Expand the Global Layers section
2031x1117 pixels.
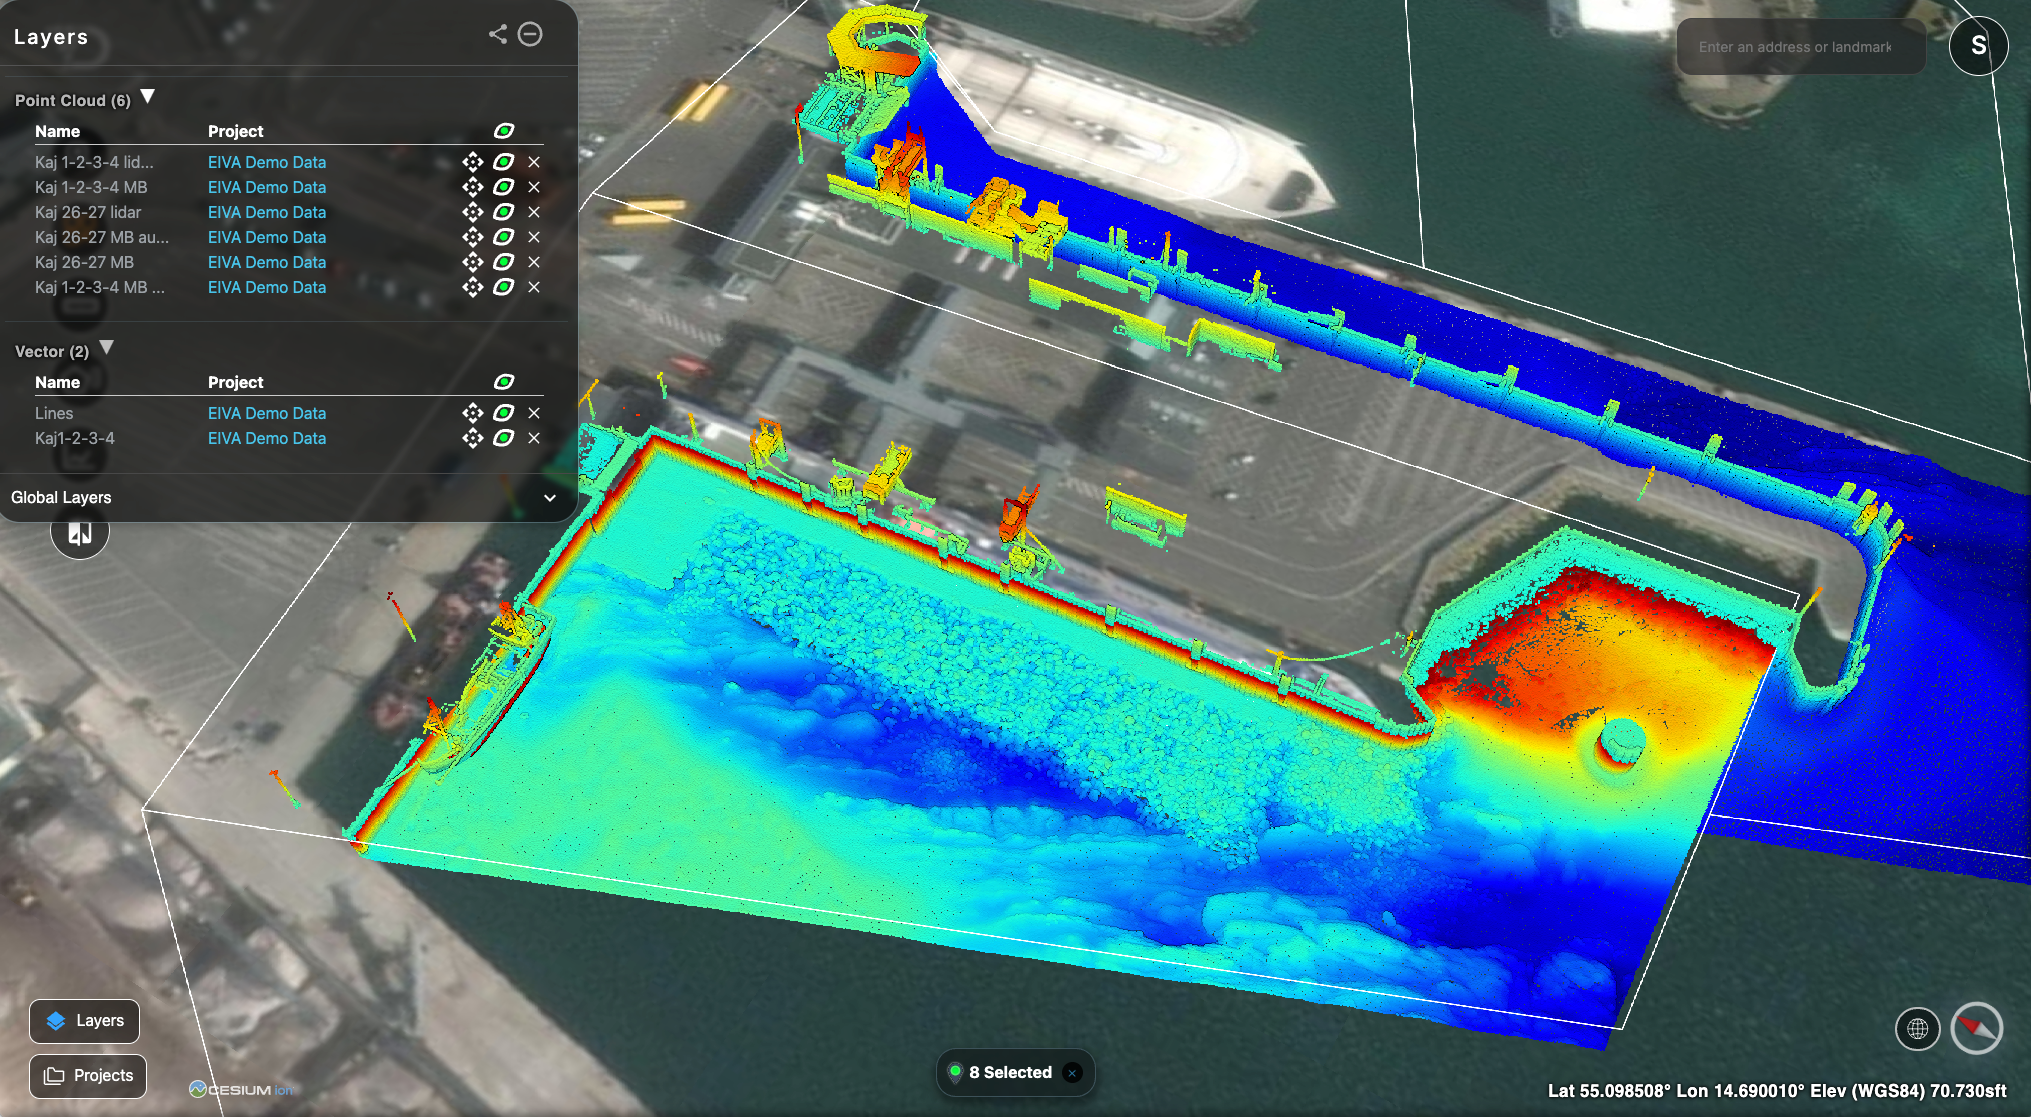point(549,498)
